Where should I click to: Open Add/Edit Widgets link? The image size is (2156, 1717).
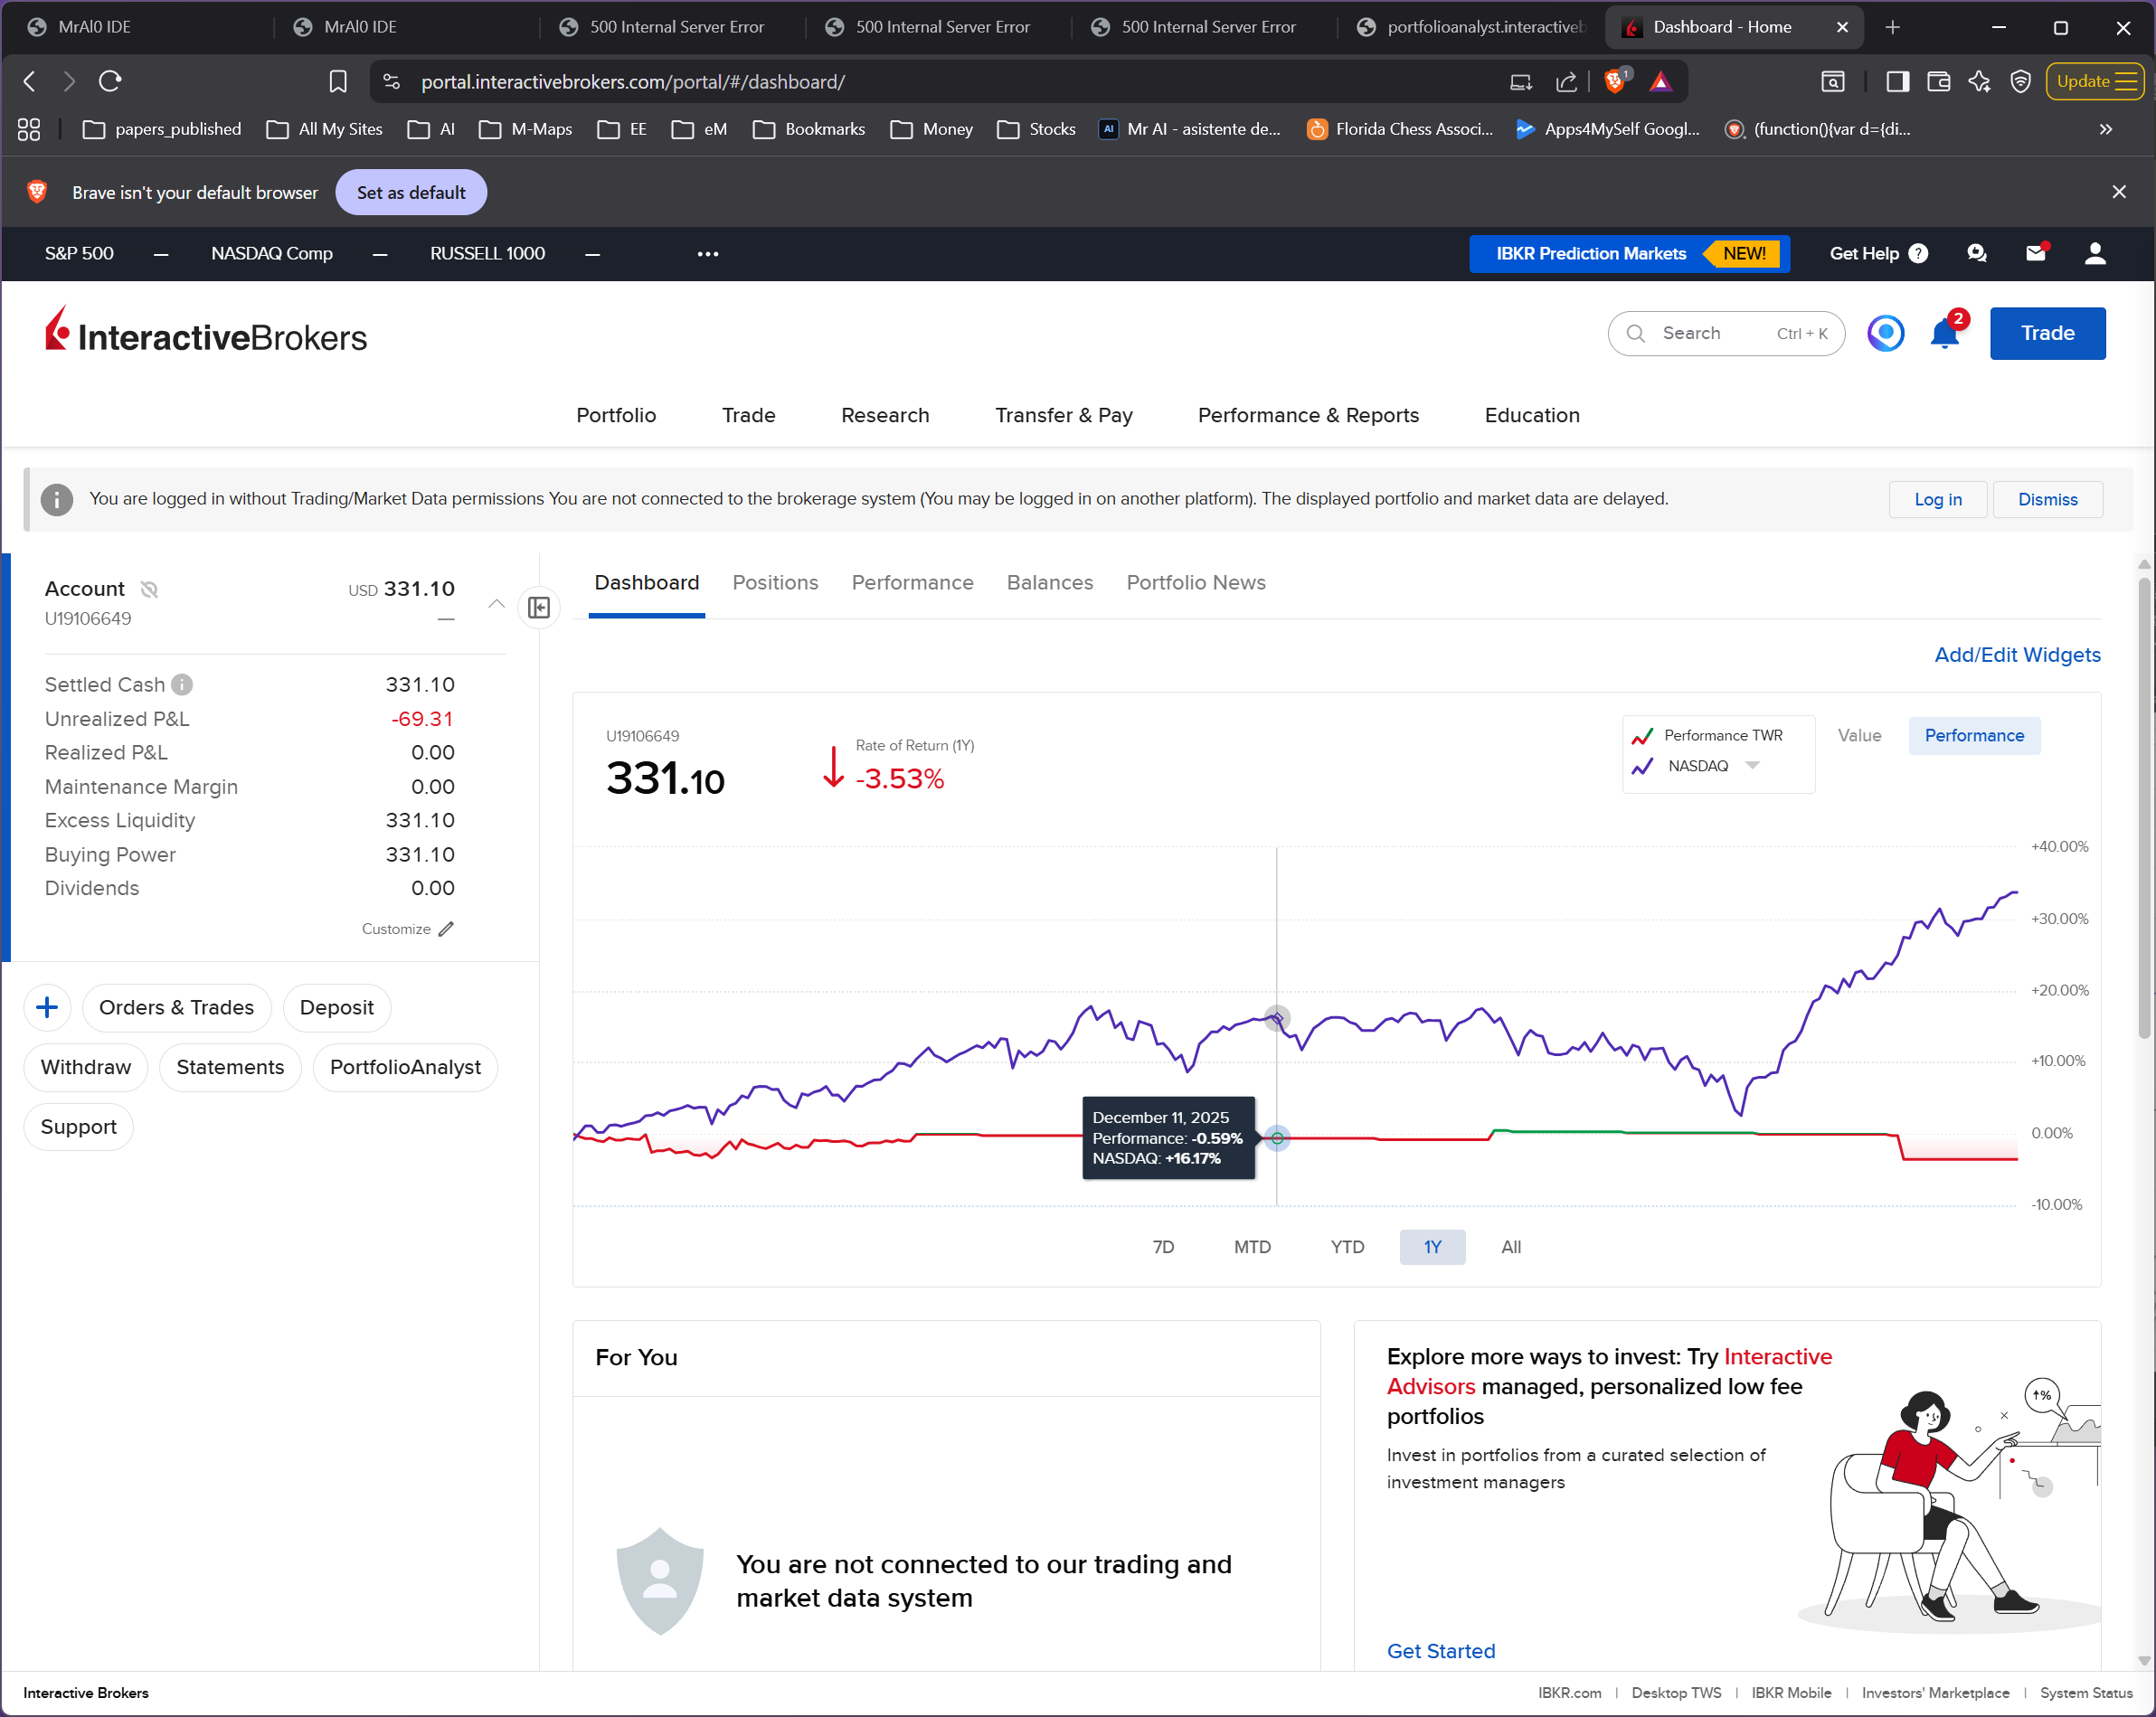tap(2017, 655)
